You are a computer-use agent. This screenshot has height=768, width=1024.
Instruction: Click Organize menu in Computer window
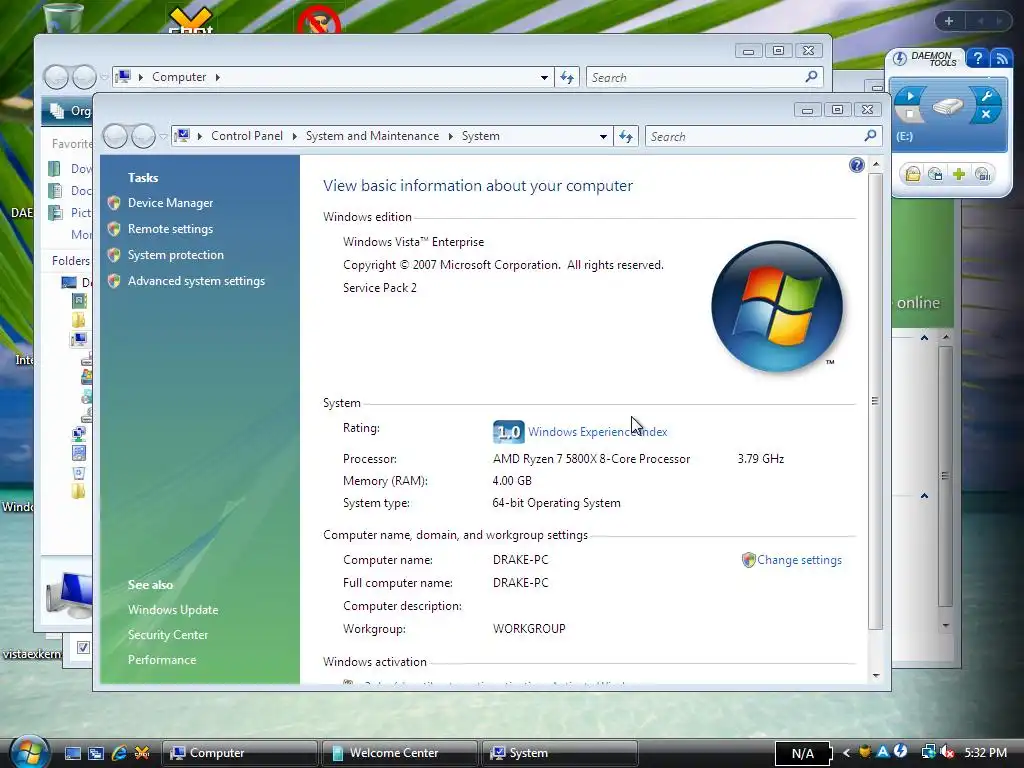(x=72, y=111)
